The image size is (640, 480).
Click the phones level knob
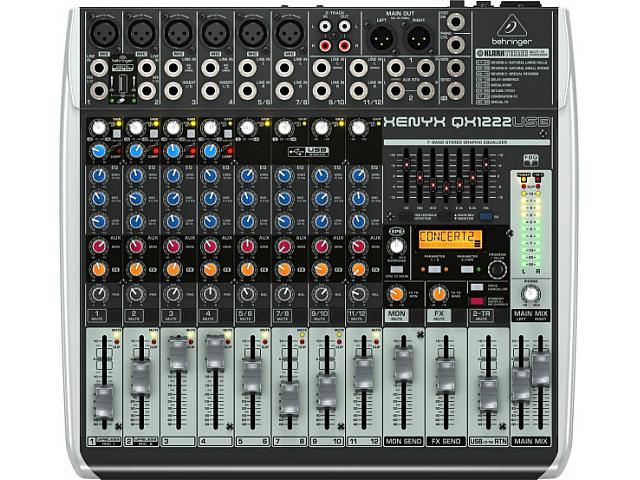tap(530, 294)
